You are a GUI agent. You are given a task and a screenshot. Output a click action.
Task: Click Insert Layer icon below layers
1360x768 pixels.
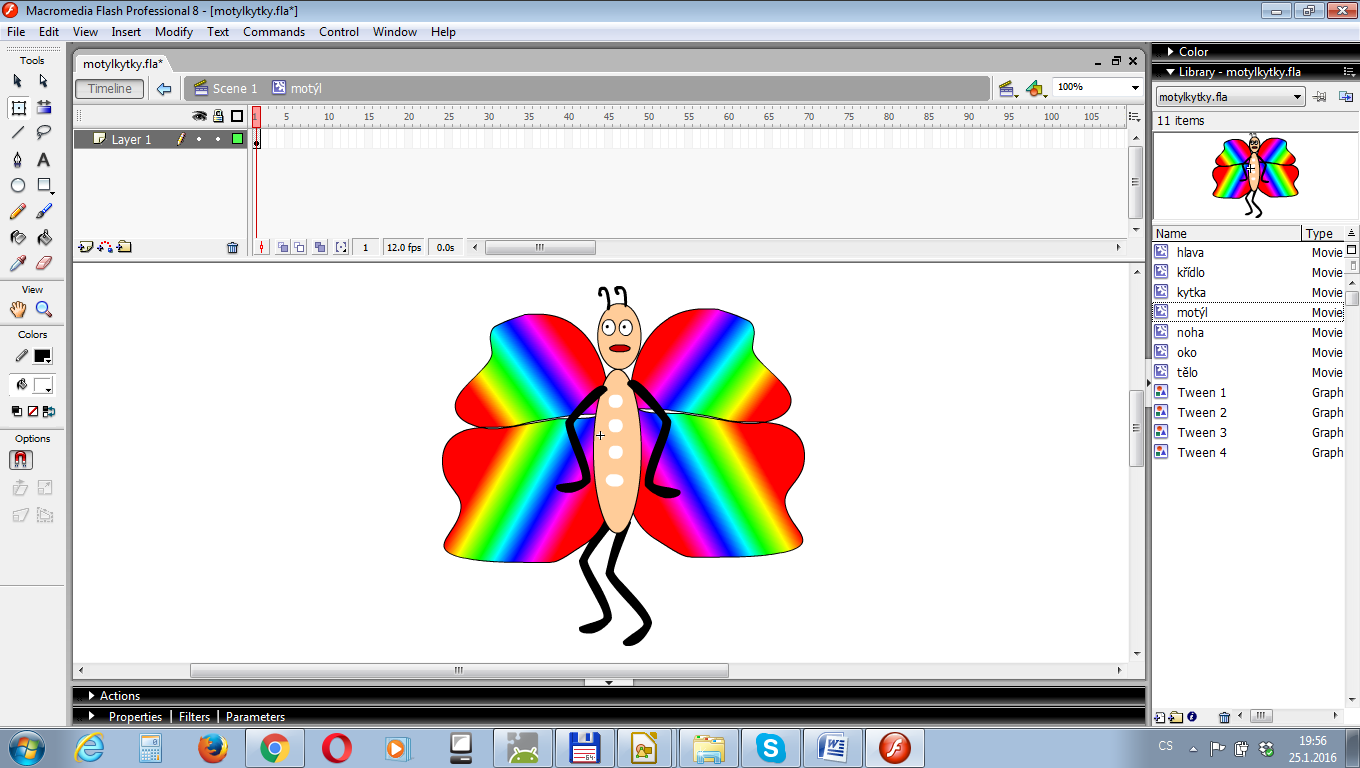click(85, 247)
